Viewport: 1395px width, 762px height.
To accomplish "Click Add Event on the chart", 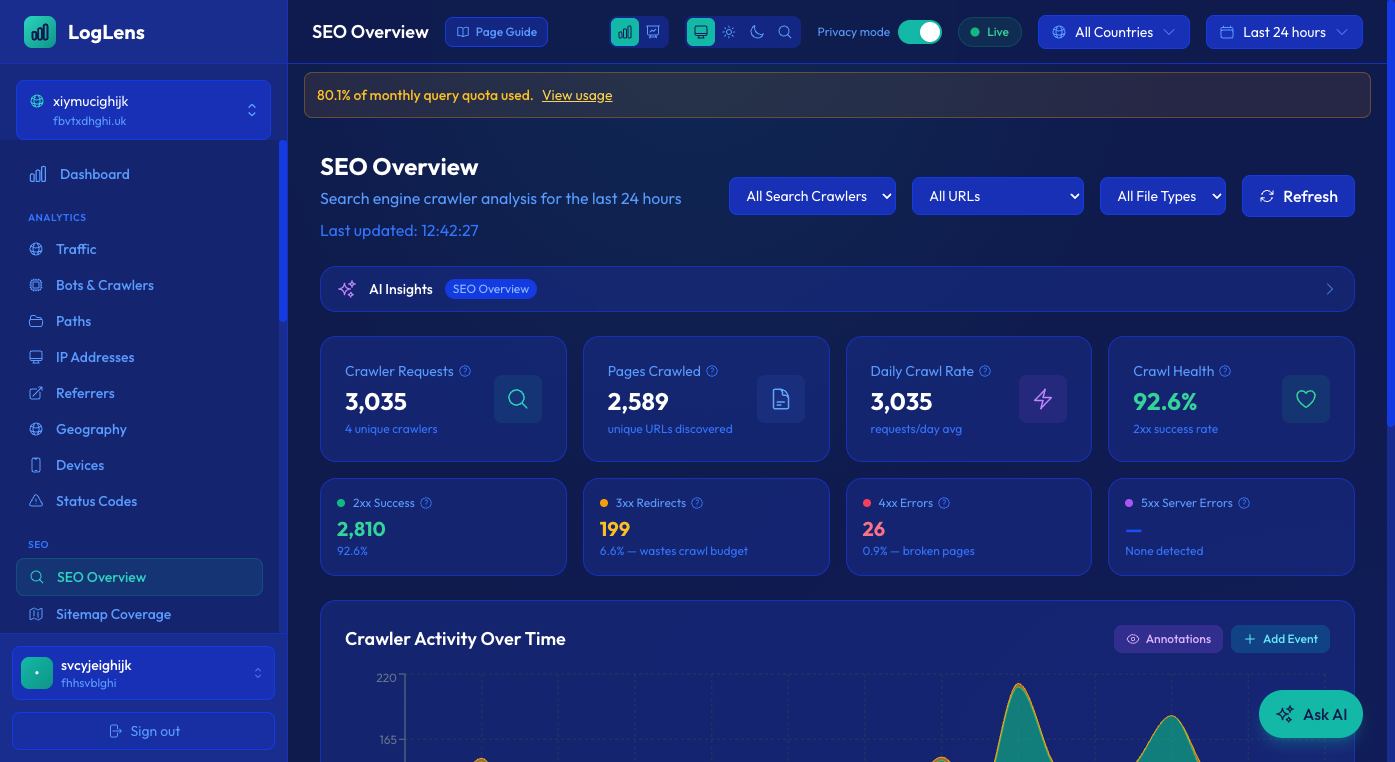I will click(x=1280, y=639).
